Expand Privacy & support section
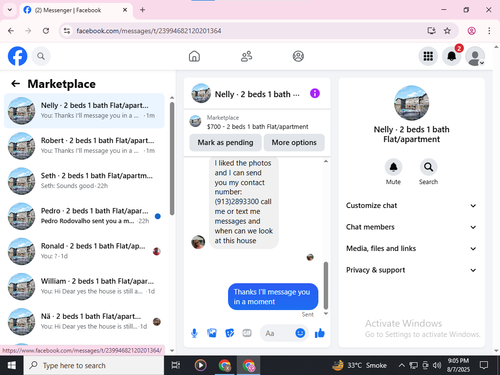The height and width of the screenshot is (375, 500). [411, 270]
